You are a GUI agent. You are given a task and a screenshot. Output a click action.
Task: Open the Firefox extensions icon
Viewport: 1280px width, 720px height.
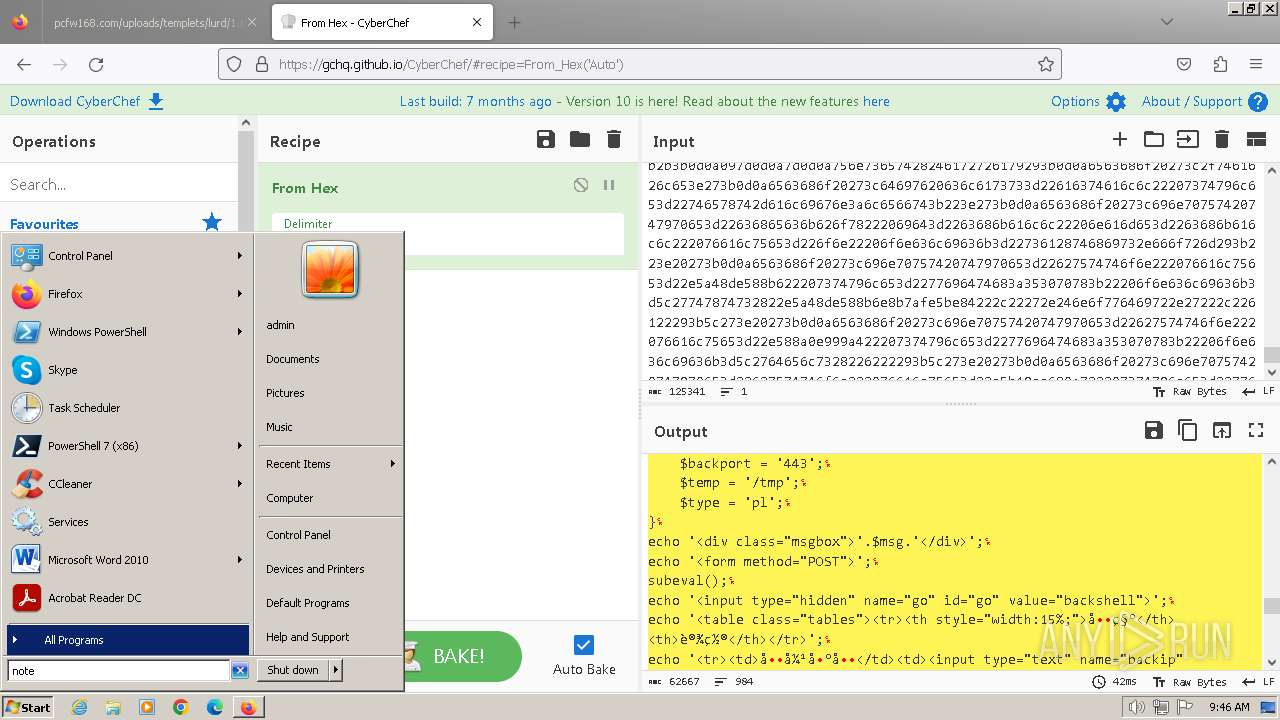[x=1220, y=64]
